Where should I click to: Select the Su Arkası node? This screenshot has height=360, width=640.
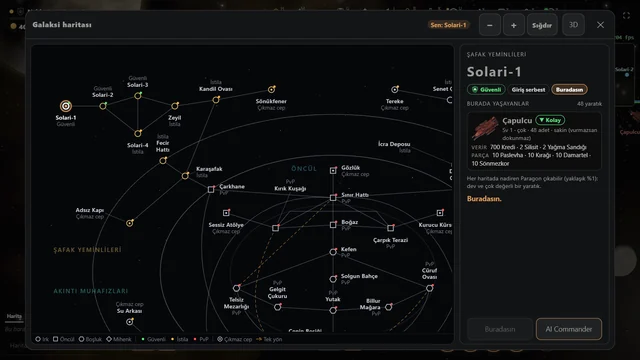coord(130,322)
